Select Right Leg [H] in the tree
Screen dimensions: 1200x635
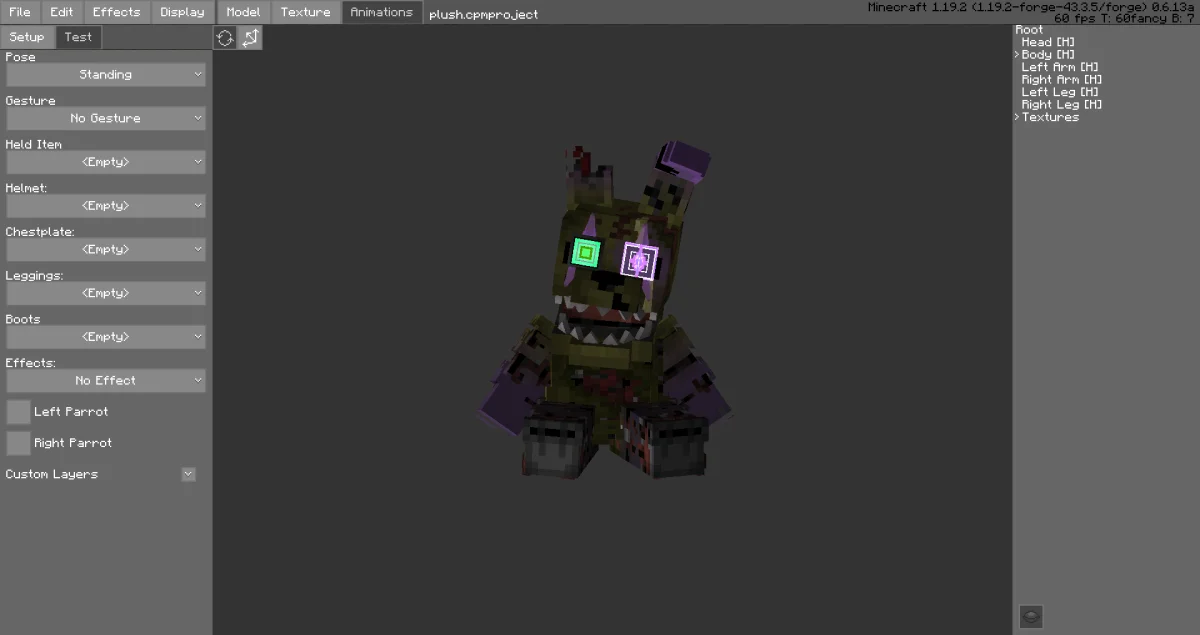pos(1062,105)
